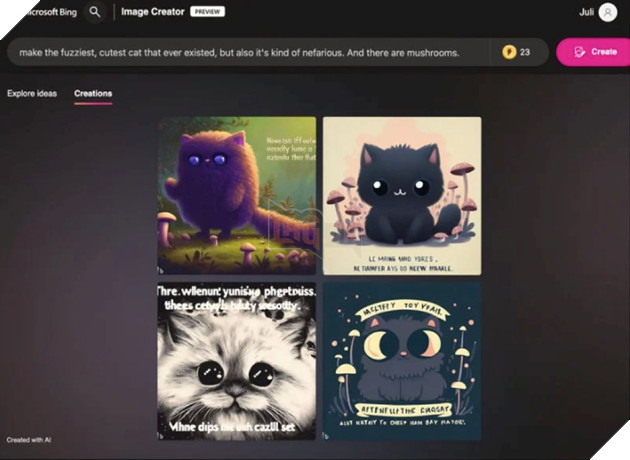This screenshot has width=630, height=460.
Task: Open the moon-eyed dark cat image
Action: [402, 361]
